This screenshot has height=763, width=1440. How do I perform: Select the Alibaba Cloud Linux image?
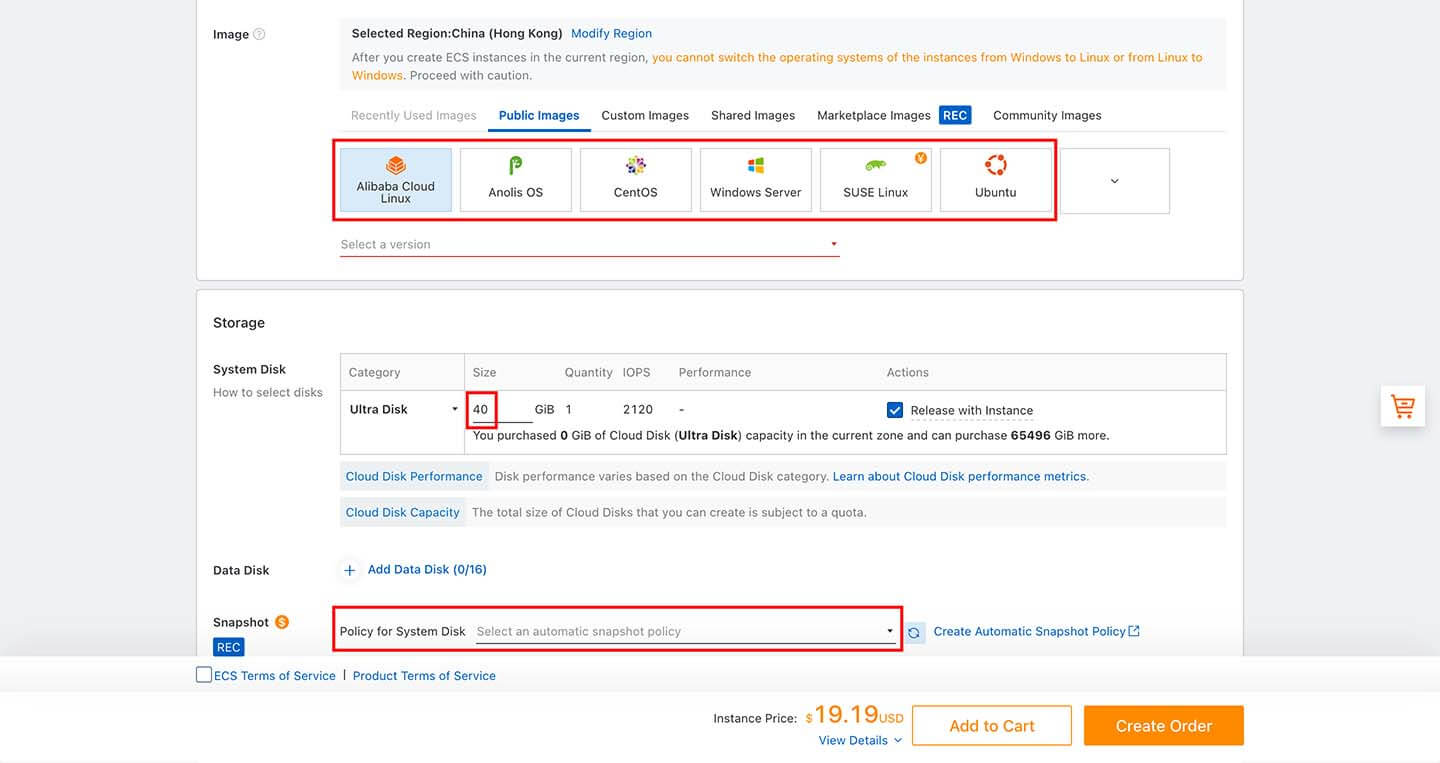pos(396,180)
